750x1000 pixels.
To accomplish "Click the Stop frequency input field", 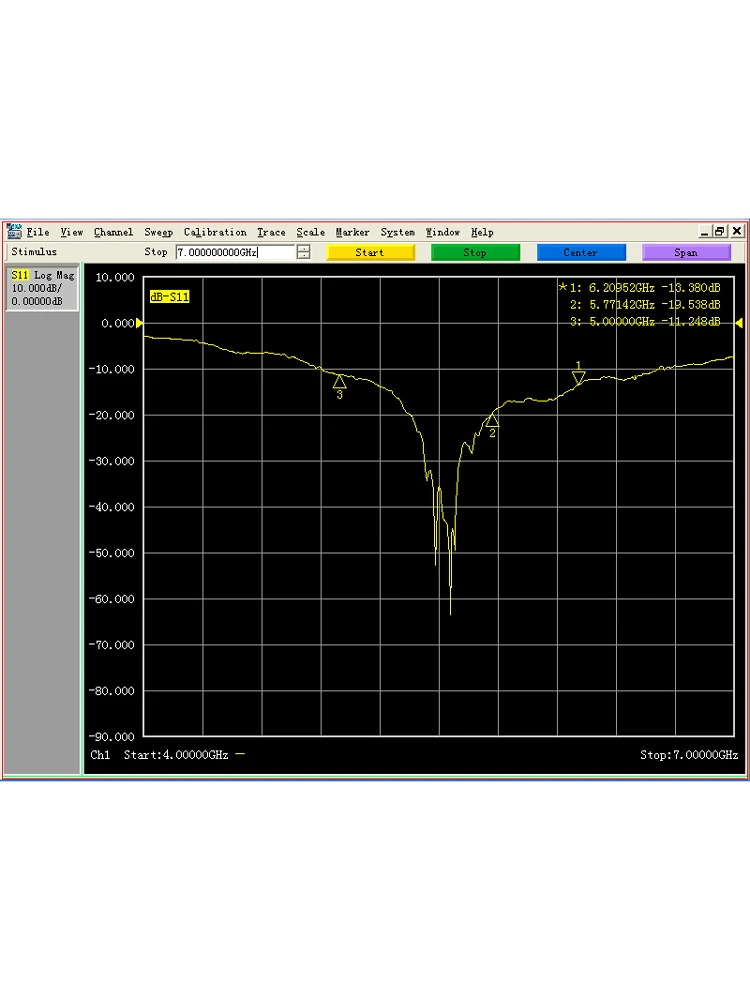I will (x=235, y=253).
